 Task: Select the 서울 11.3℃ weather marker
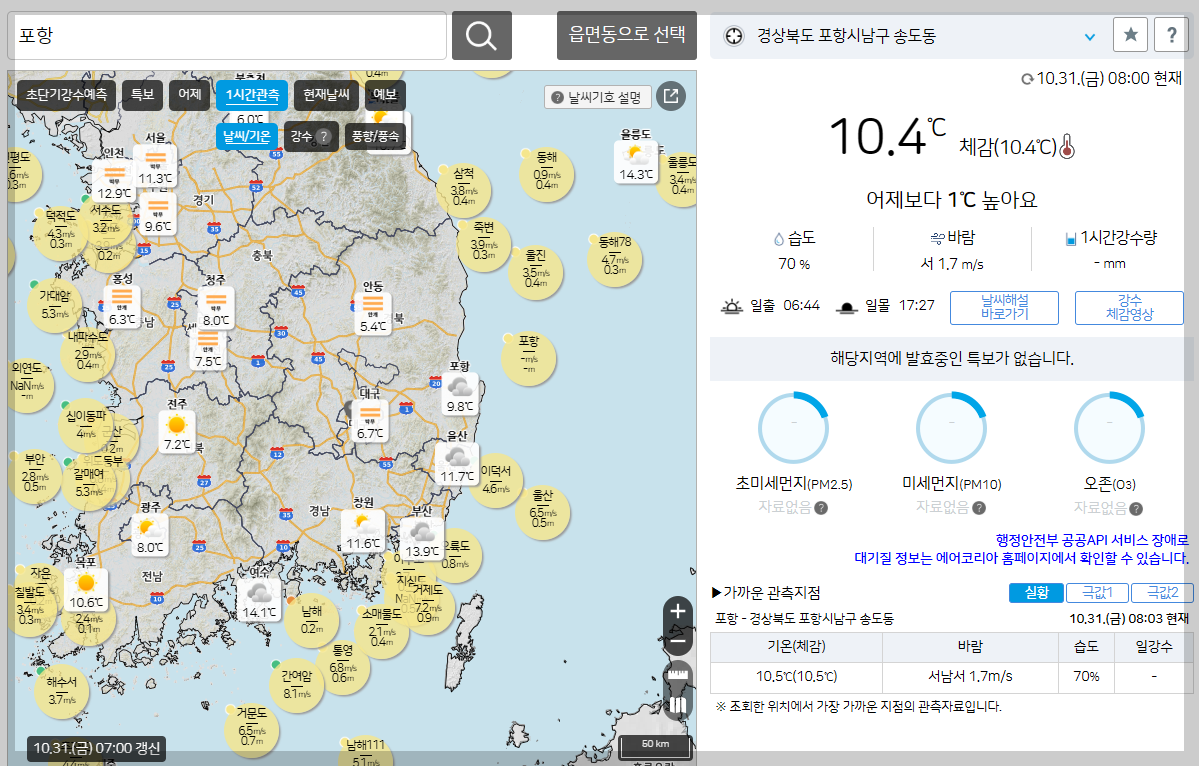pyautogui.click(x=155, y=165)
